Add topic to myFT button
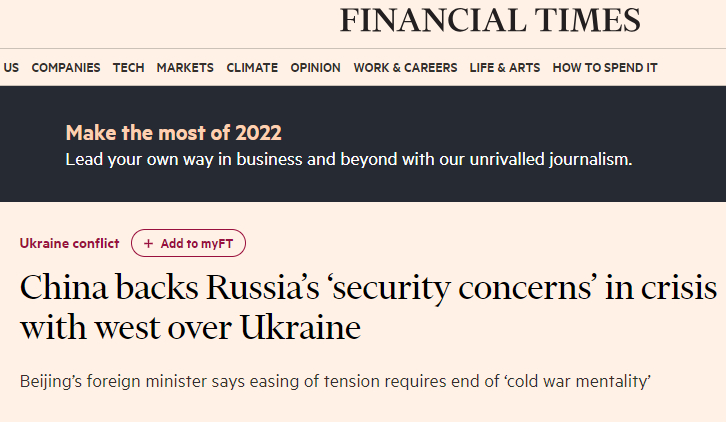The height and width of the screenshot is (422, 726). [188, 243]
